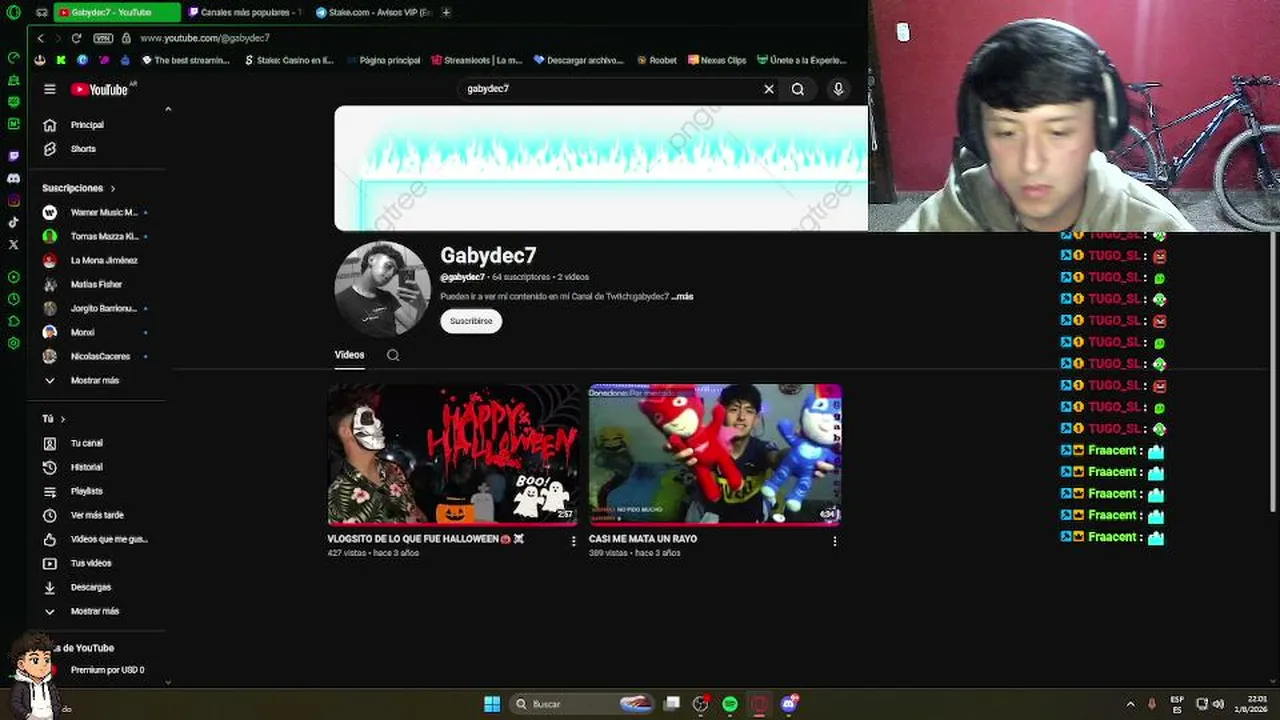Toggle the browser VPN badge
This screenshot has width=1280, height=720.
pos(103,38)
